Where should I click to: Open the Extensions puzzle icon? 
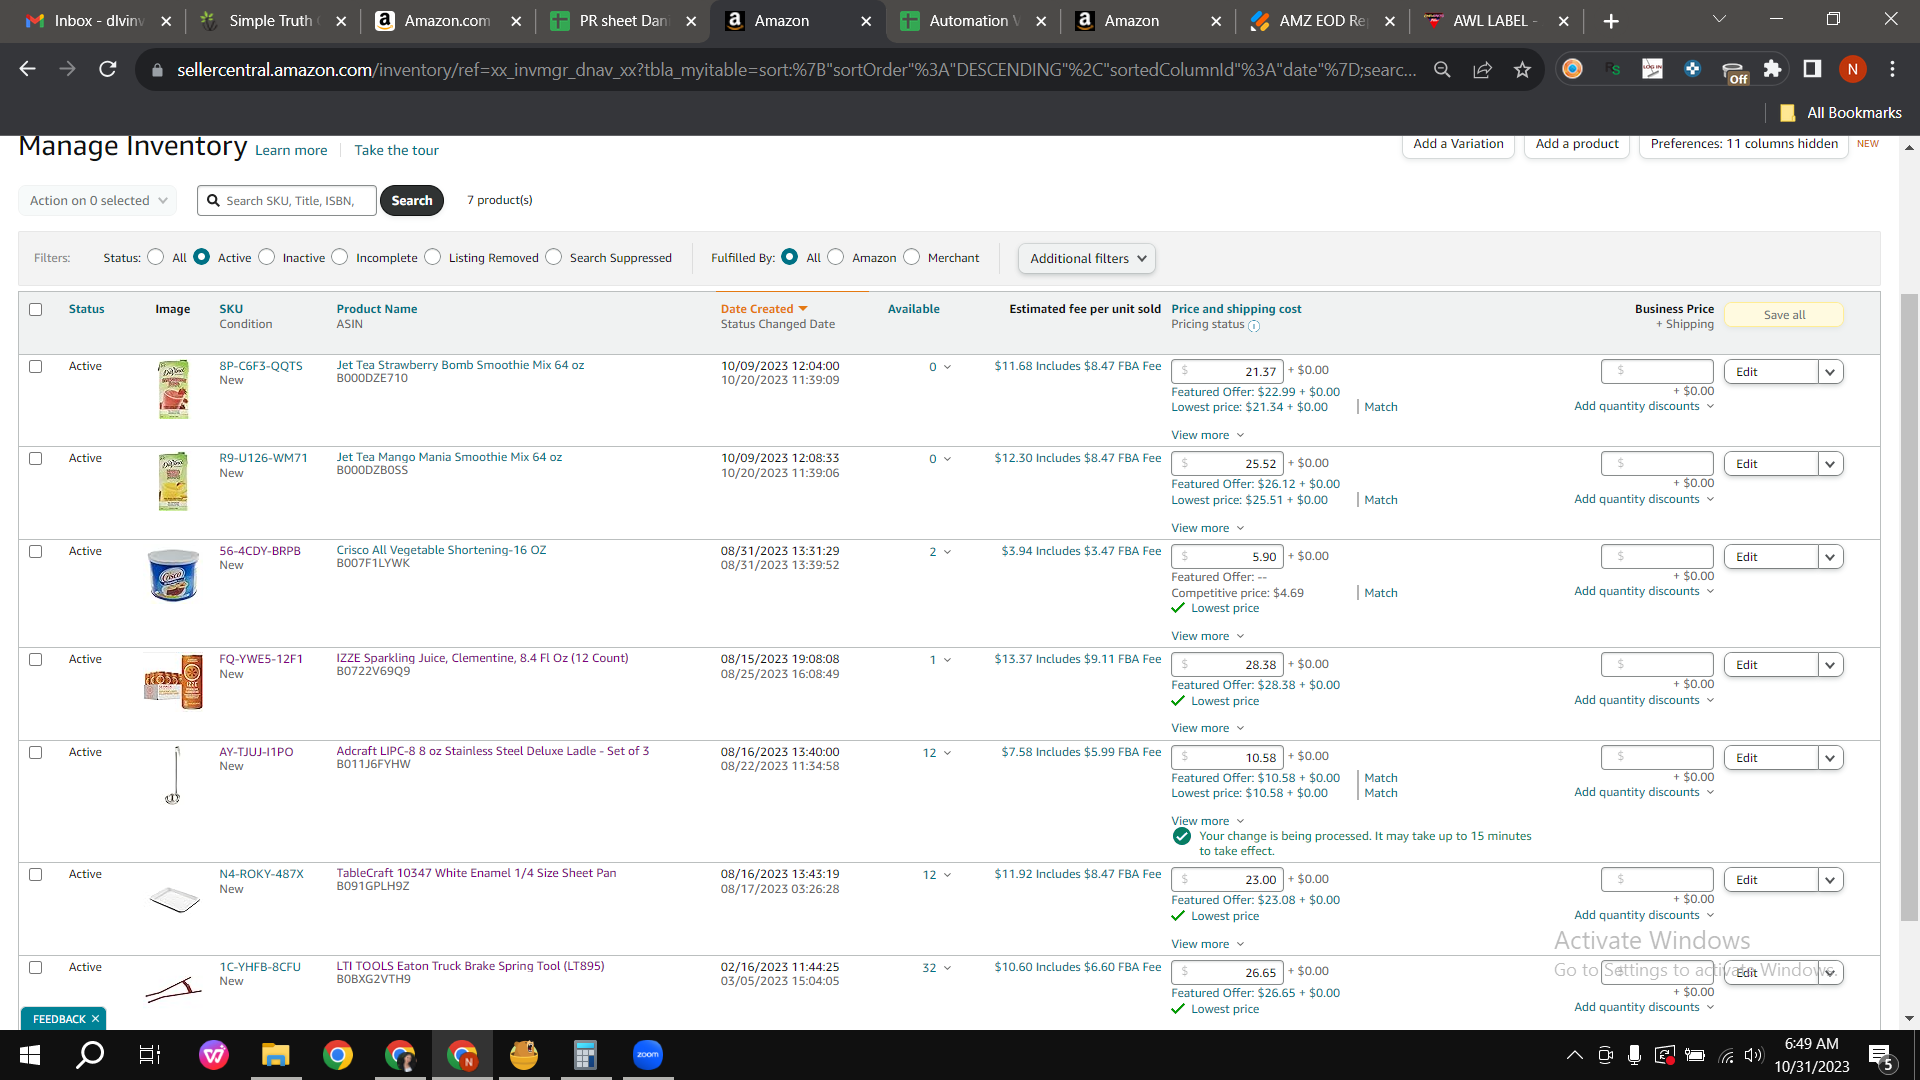click(1772, 69)
